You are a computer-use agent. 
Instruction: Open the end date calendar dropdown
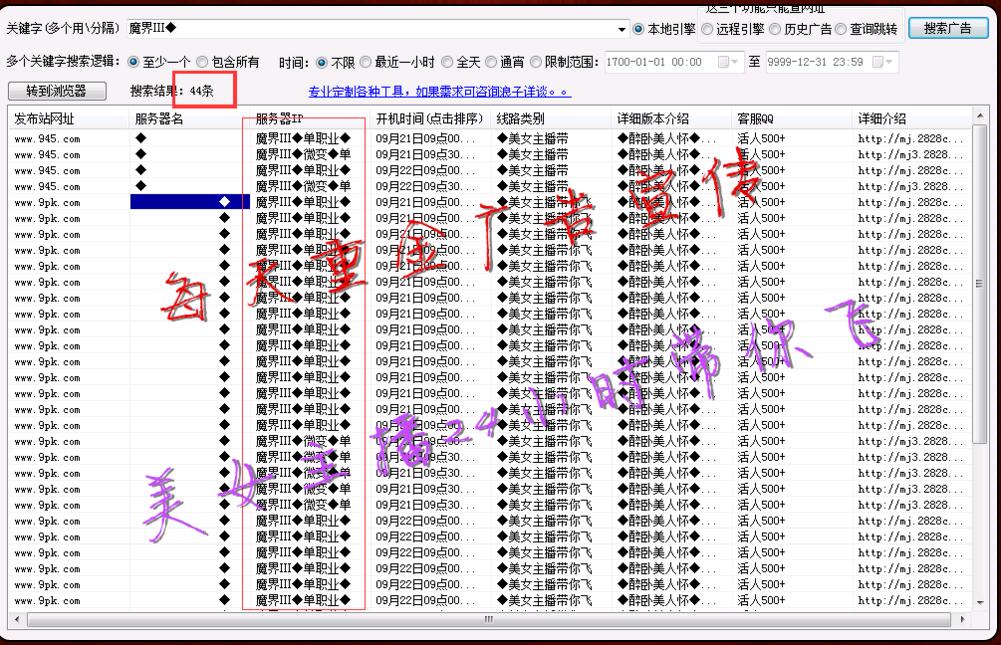886,62
